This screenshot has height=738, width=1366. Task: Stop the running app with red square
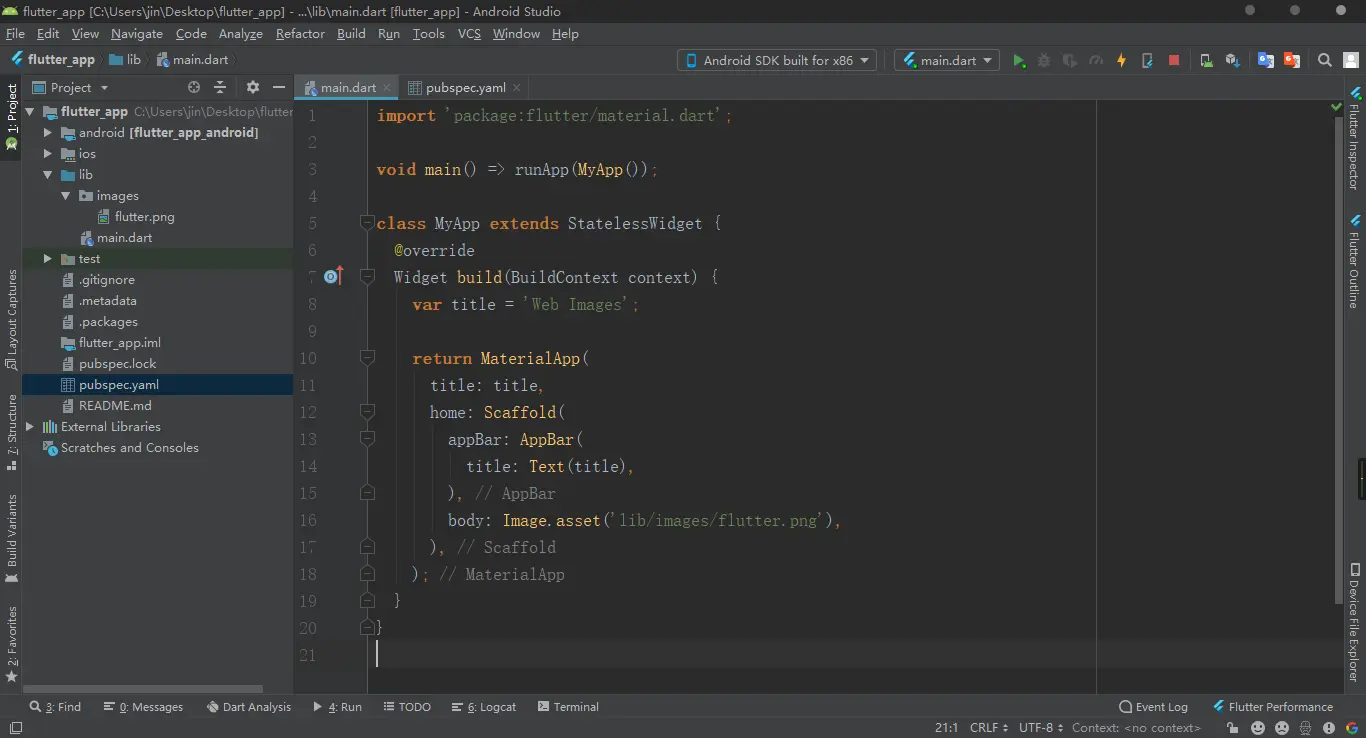point(1174,60)
